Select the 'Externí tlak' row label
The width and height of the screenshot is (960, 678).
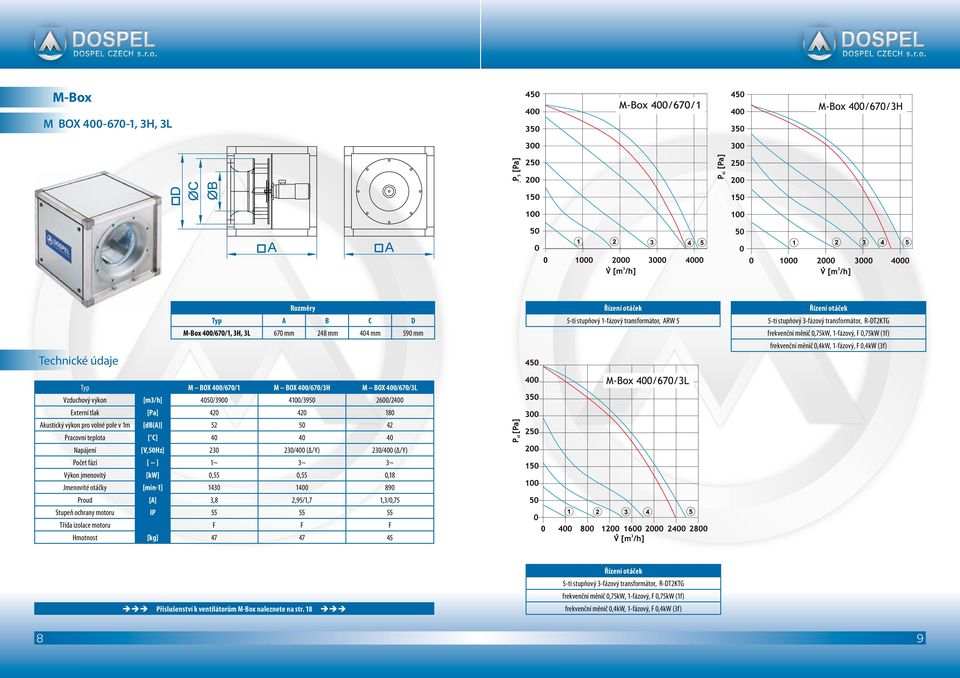click(84, 413)
